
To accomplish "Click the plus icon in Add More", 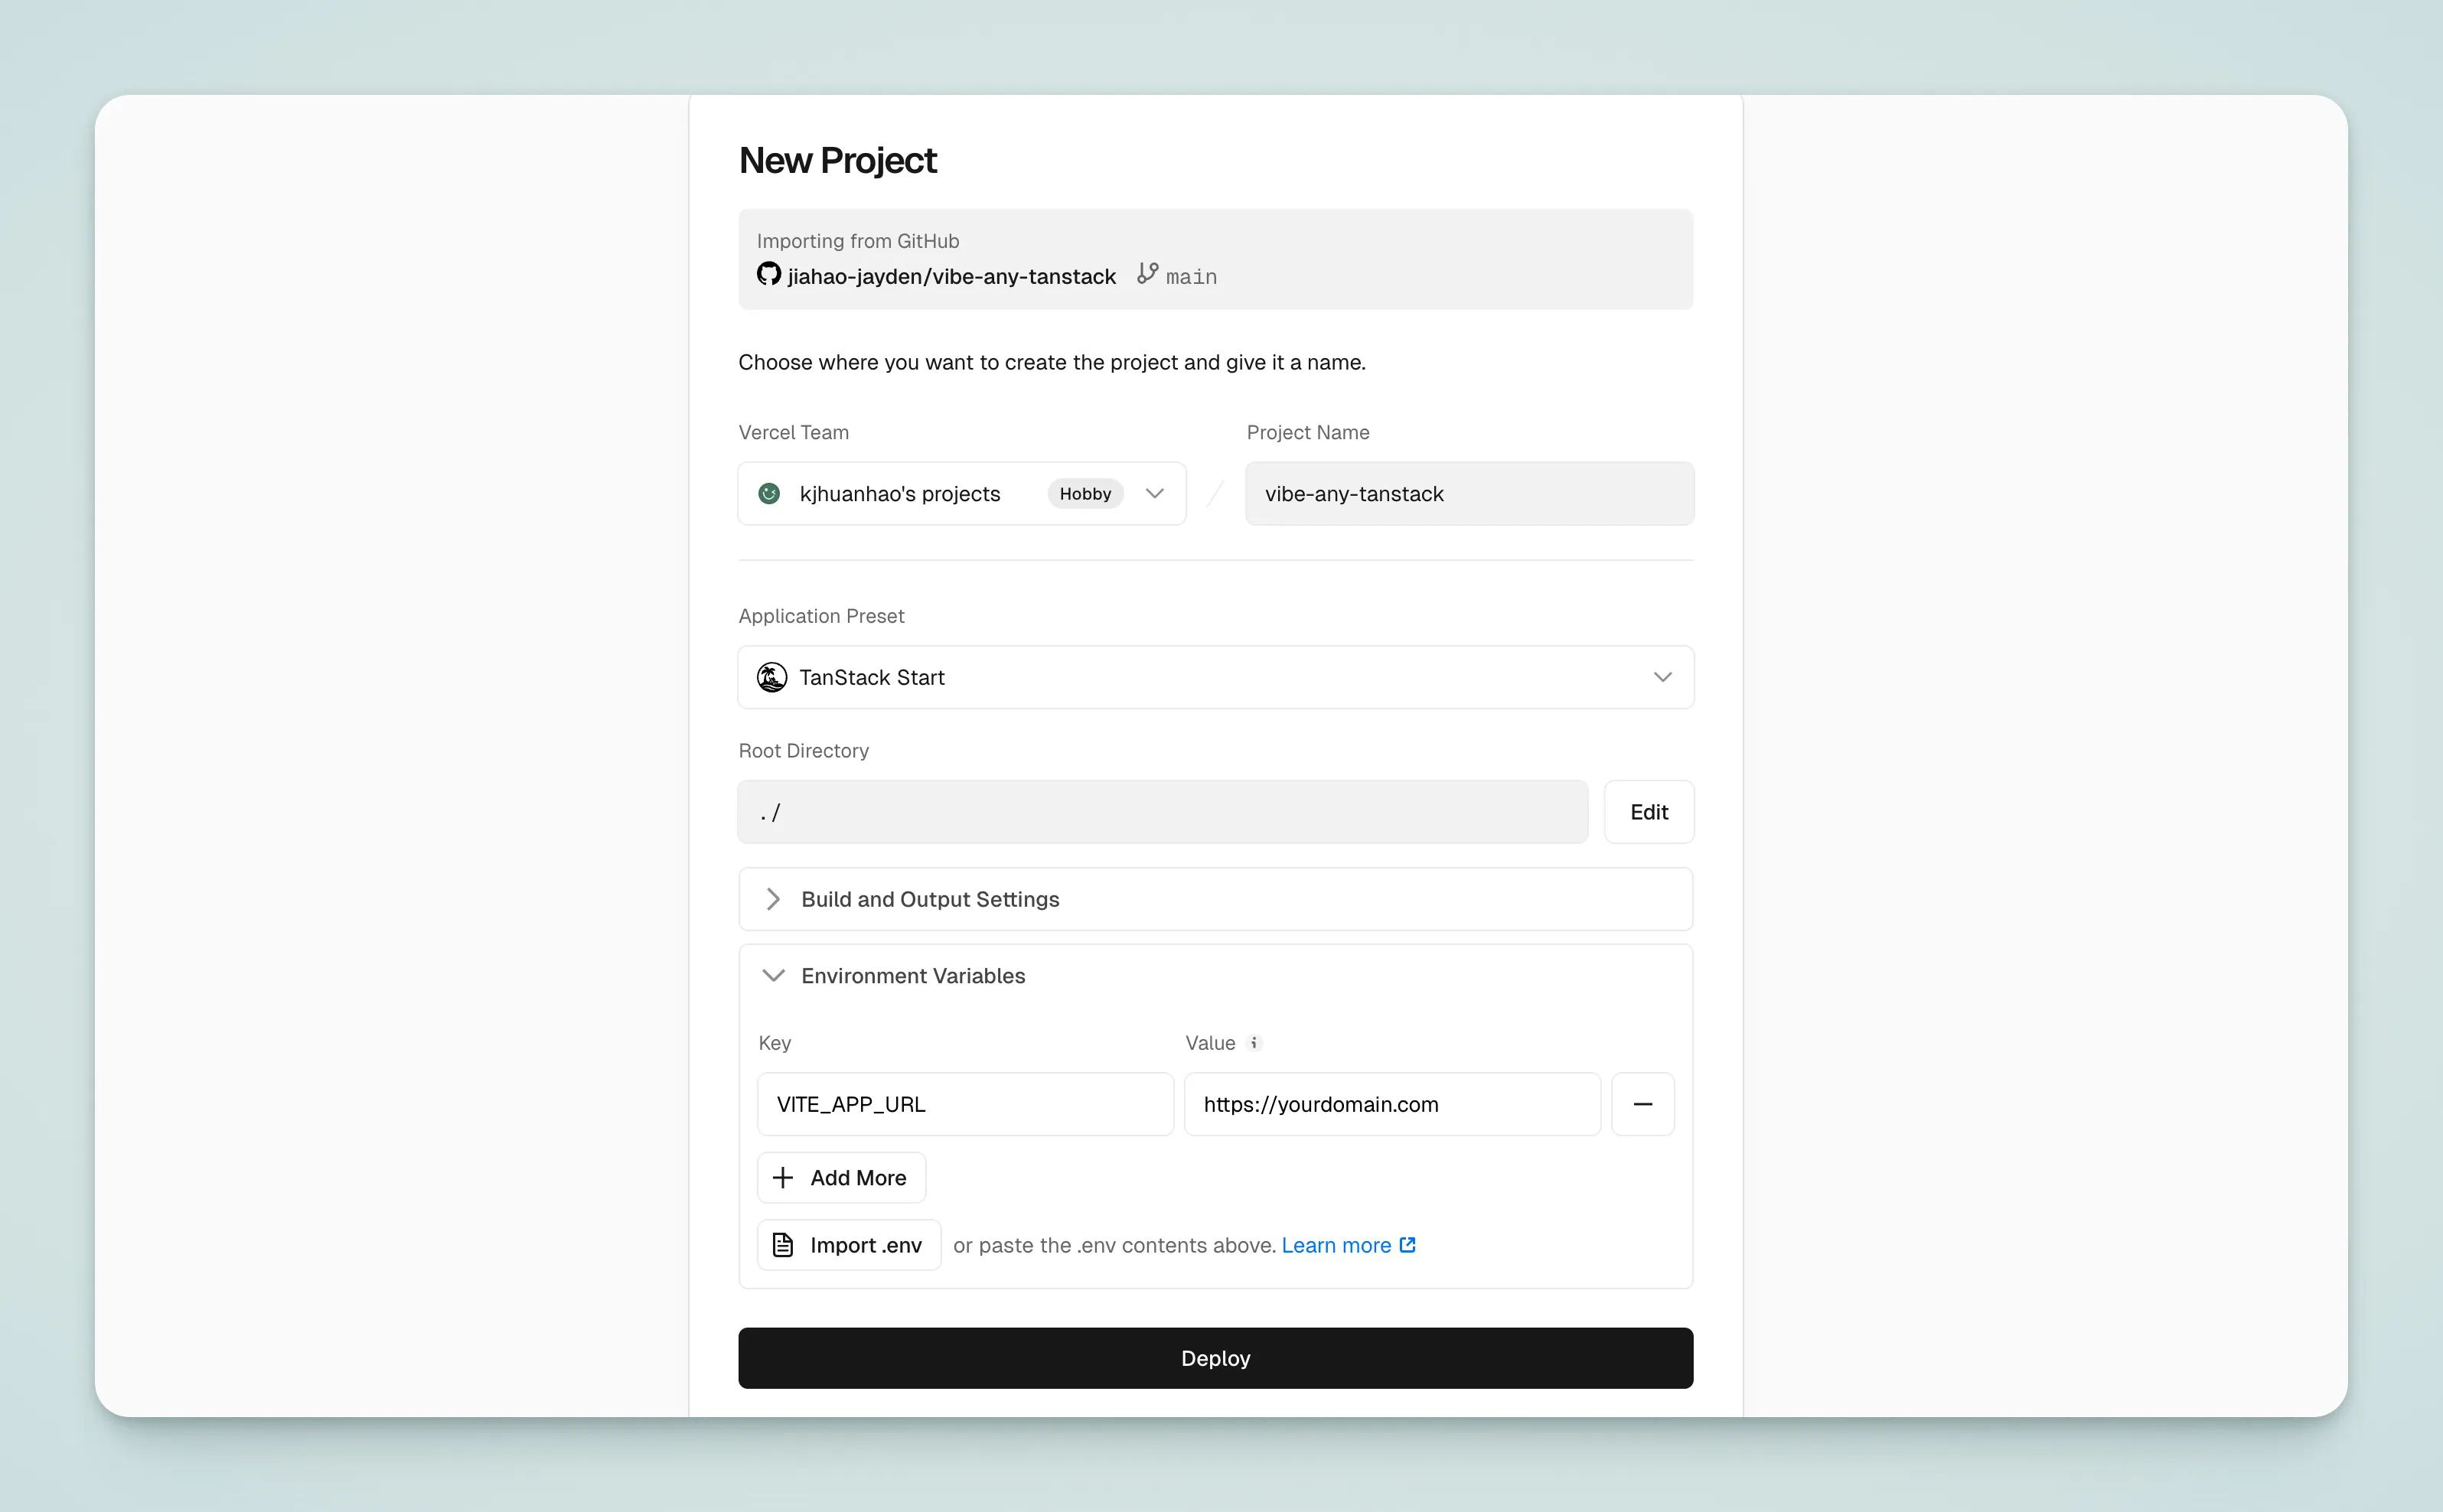I will (783, 1177).
